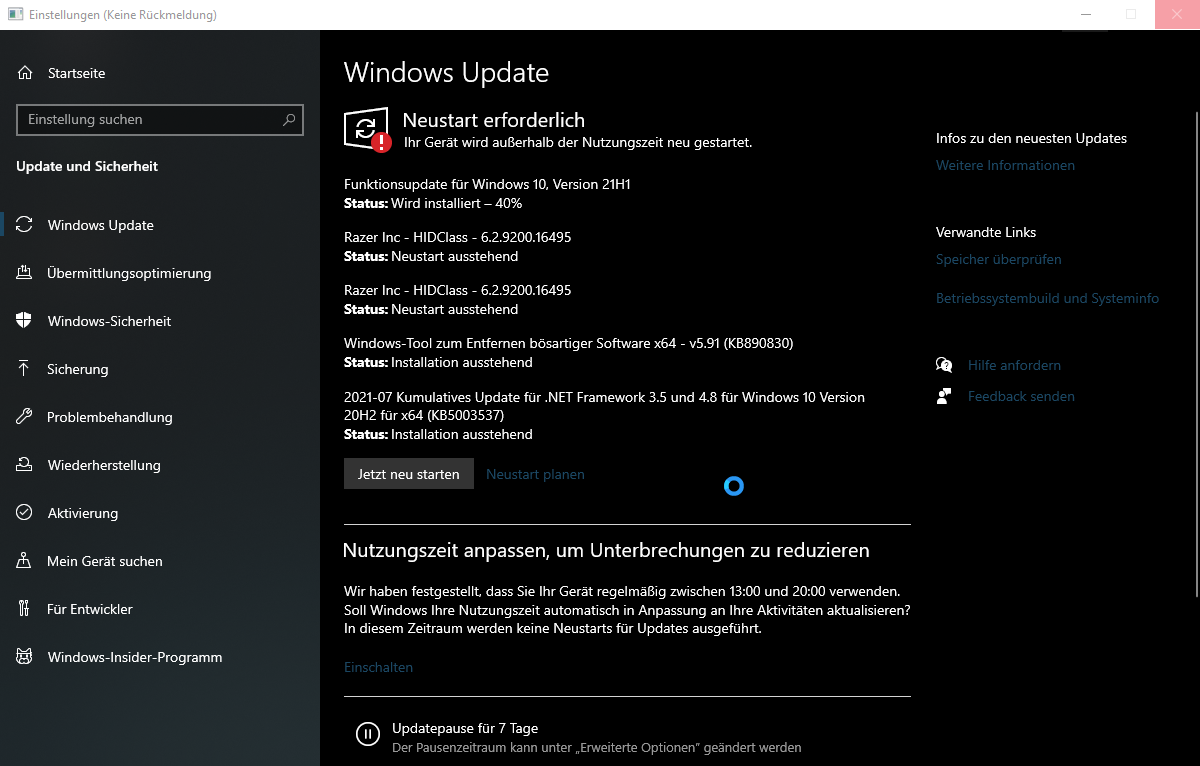This screenshot has height=766, width=1200.
Task: Open Betriebssystembuild und Systeminfo link
Action: [x=1047, y=298]
